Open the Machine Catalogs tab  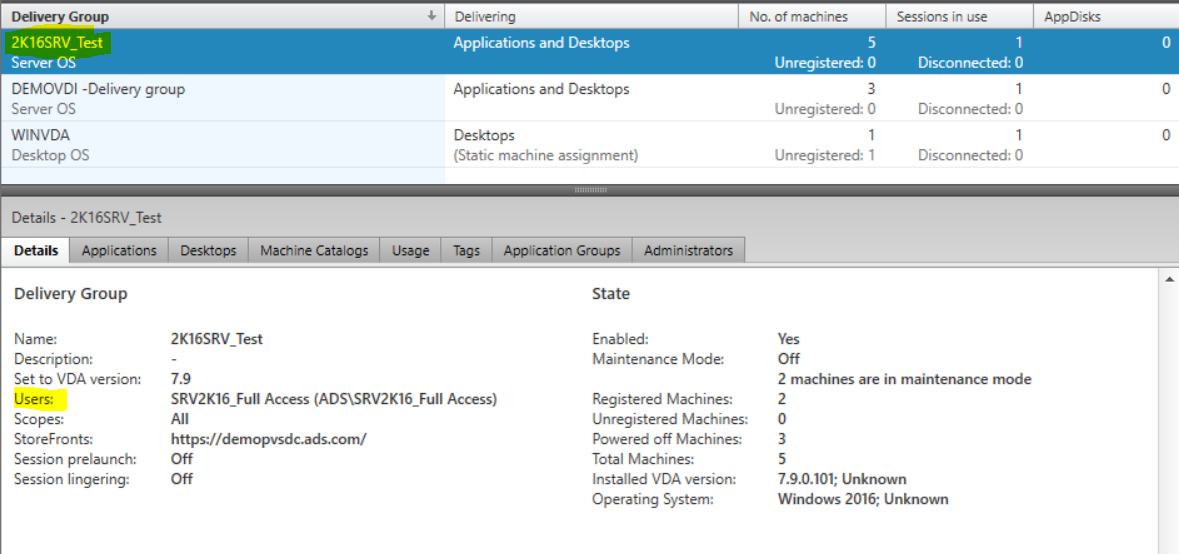[314, 250]
